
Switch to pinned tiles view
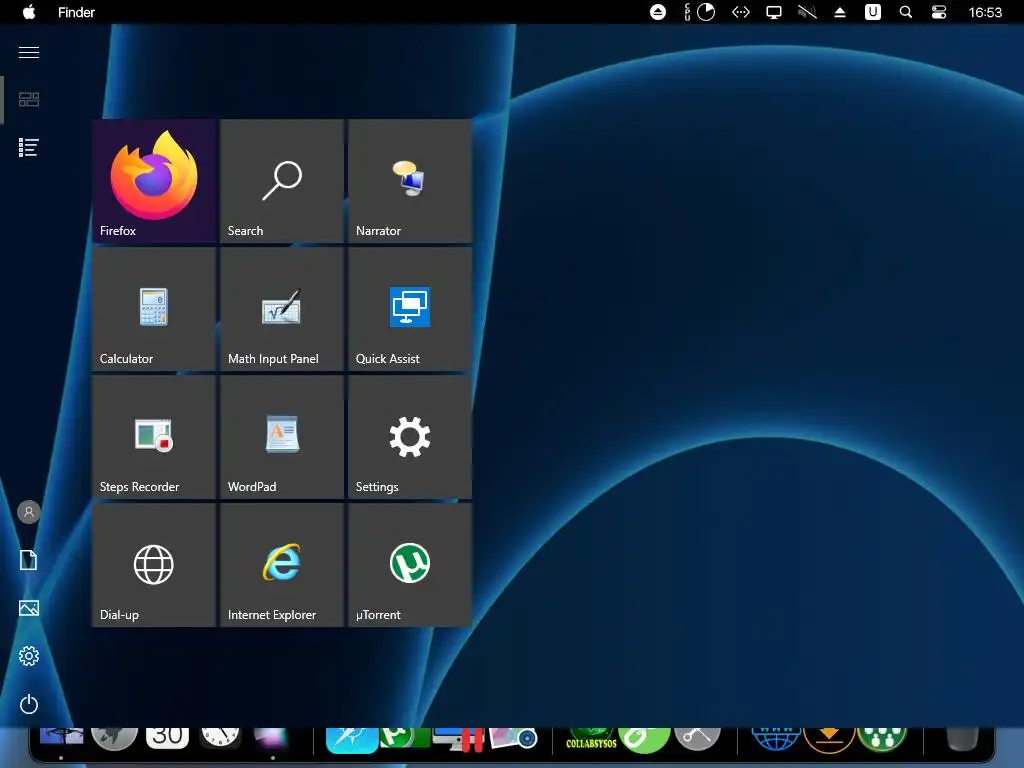pos(29,99)
